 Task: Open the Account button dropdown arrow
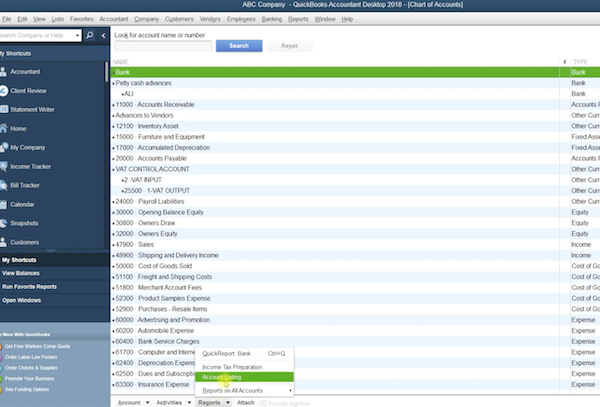click(148, 402)
